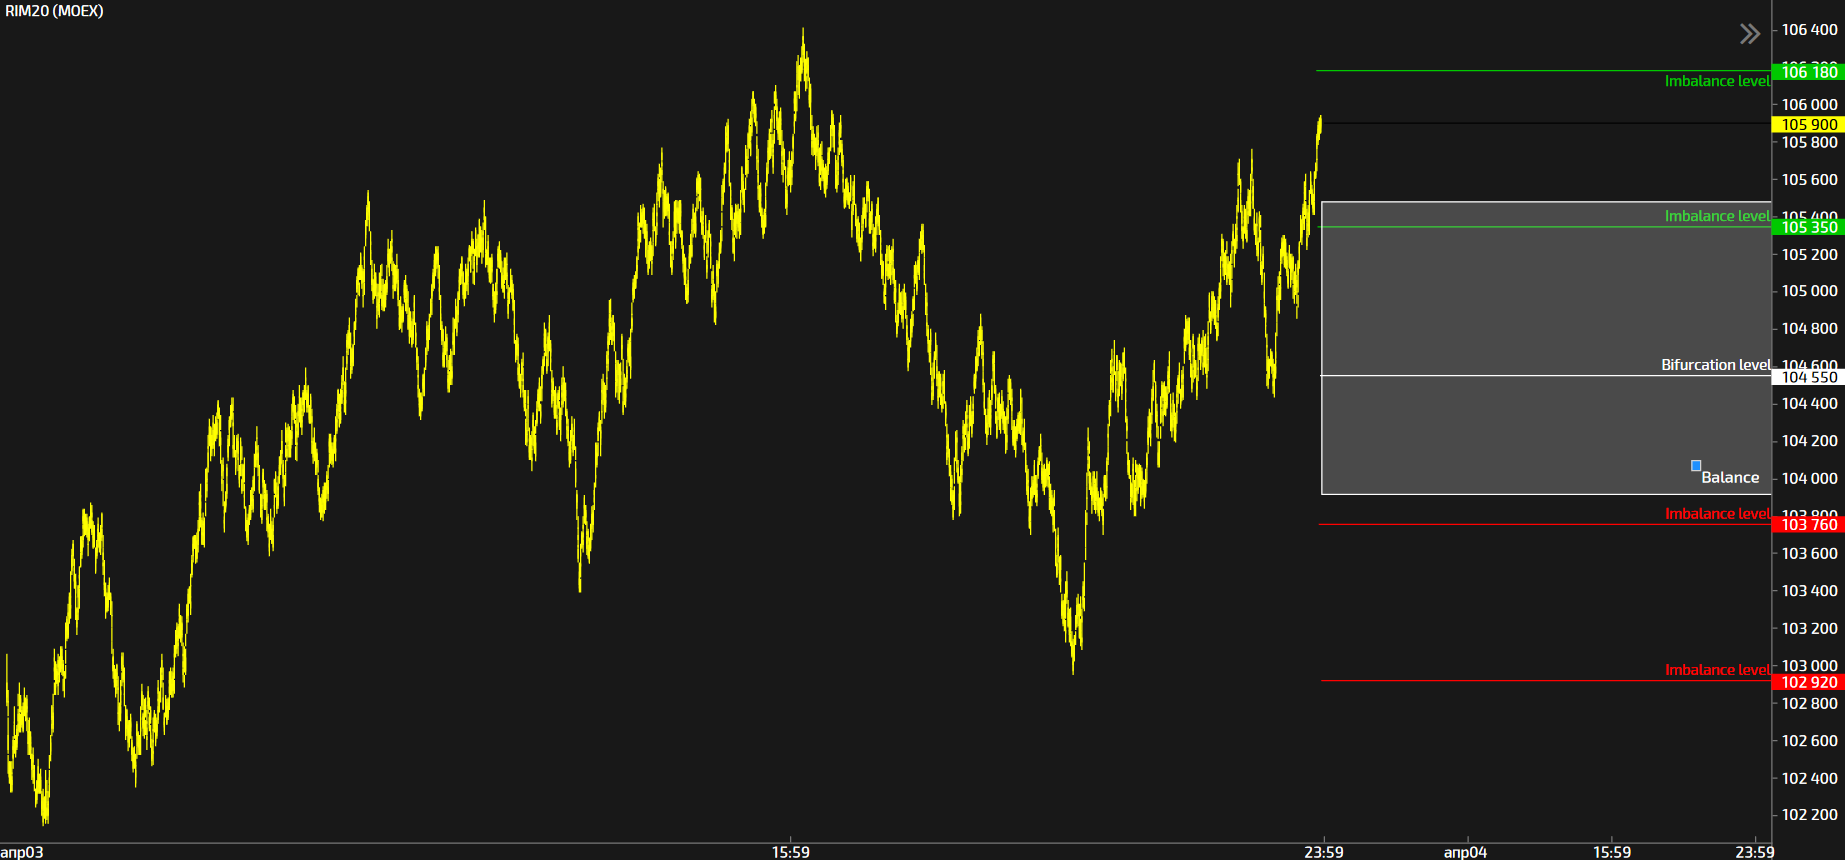Click the RIM20 (MOEX) chart title
This screenshot has width=1845, height=860.
point(54,11)
